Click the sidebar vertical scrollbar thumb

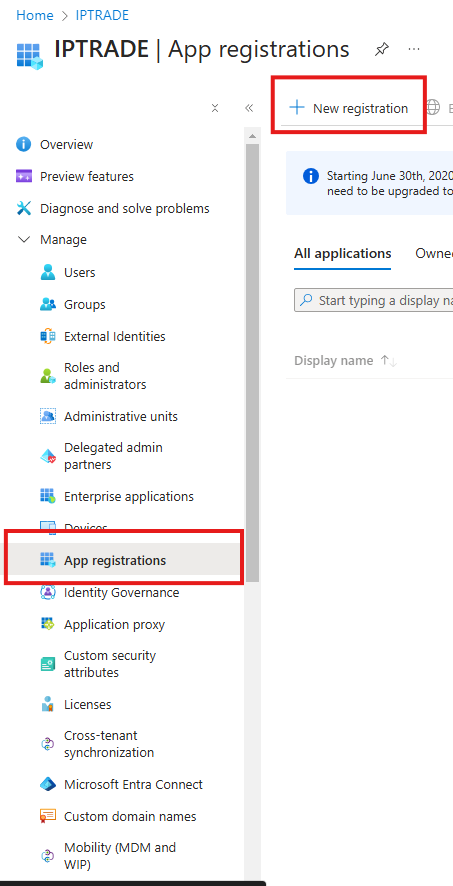[x=252, y=363]
